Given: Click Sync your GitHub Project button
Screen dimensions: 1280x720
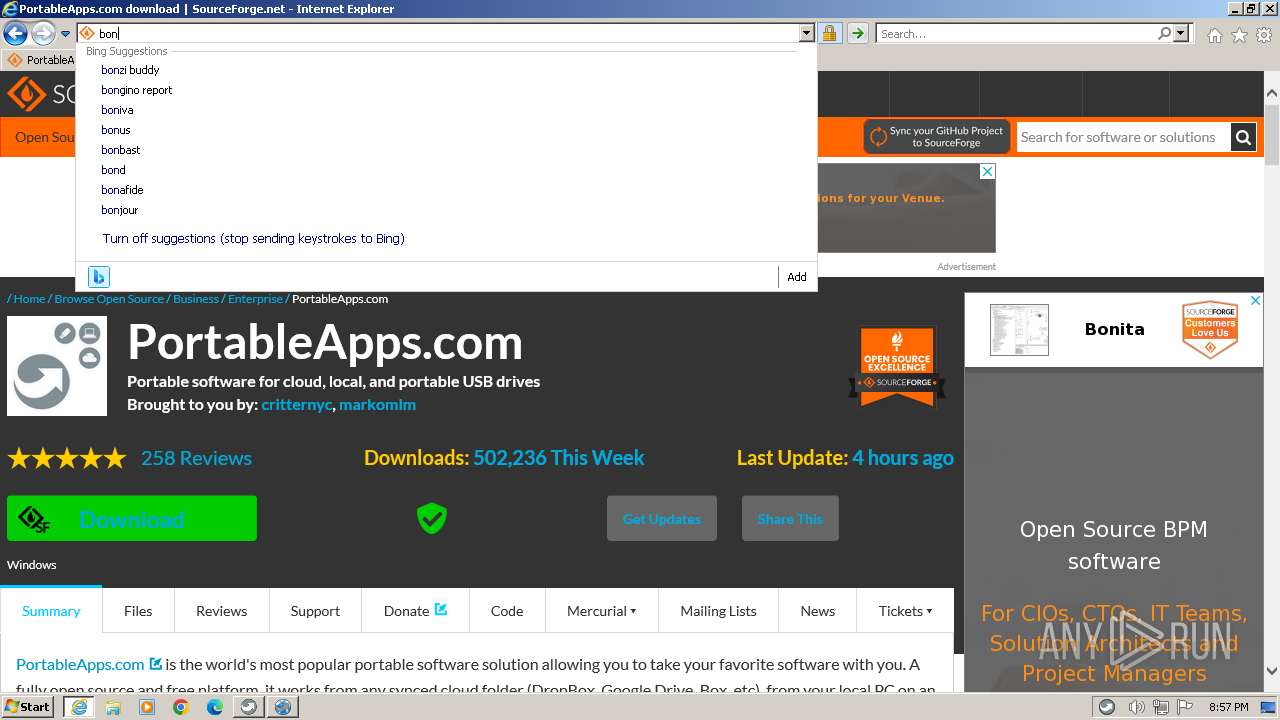Looking at the screenshot, I should coord(936,137).
